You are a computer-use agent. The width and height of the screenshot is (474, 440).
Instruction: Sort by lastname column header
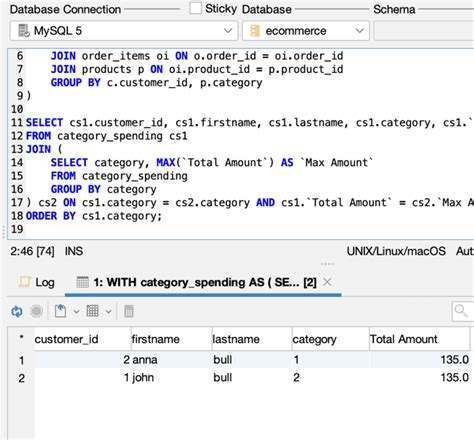(x=252, y=339)
